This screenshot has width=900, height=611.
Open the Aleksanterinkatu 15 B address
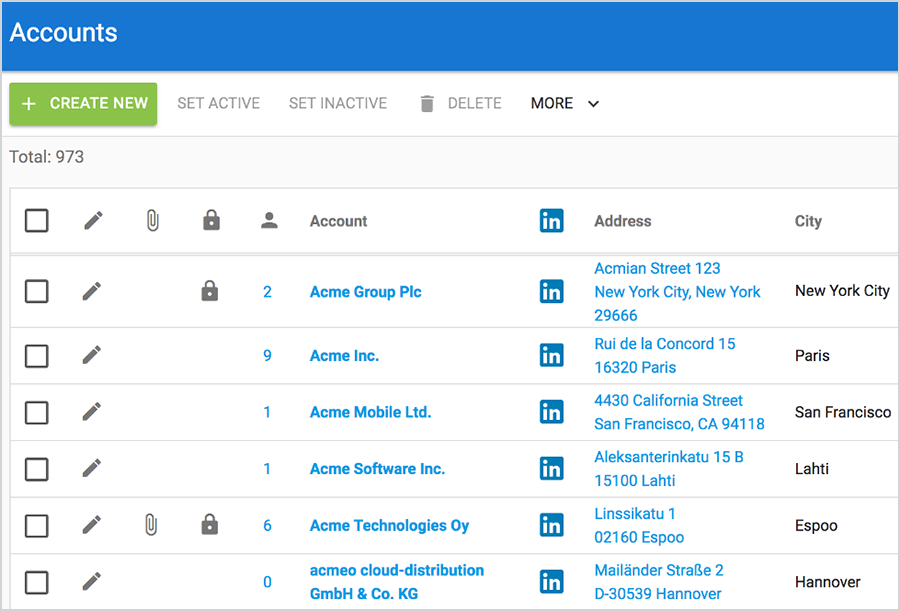coord(669,469)
